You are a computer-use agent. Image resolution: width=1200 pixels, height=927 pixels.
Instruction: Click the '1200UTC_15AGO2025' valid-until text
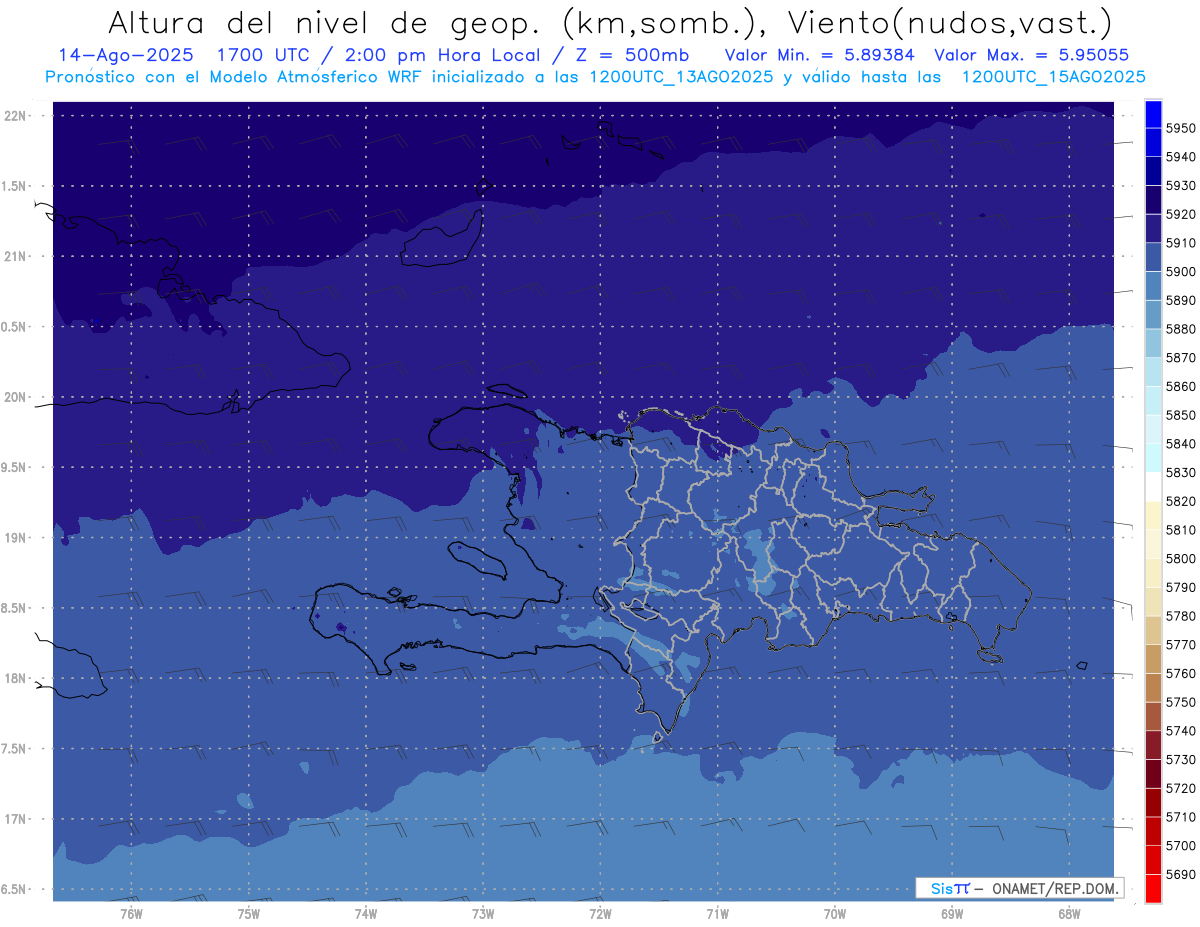tap(1053, 76)
